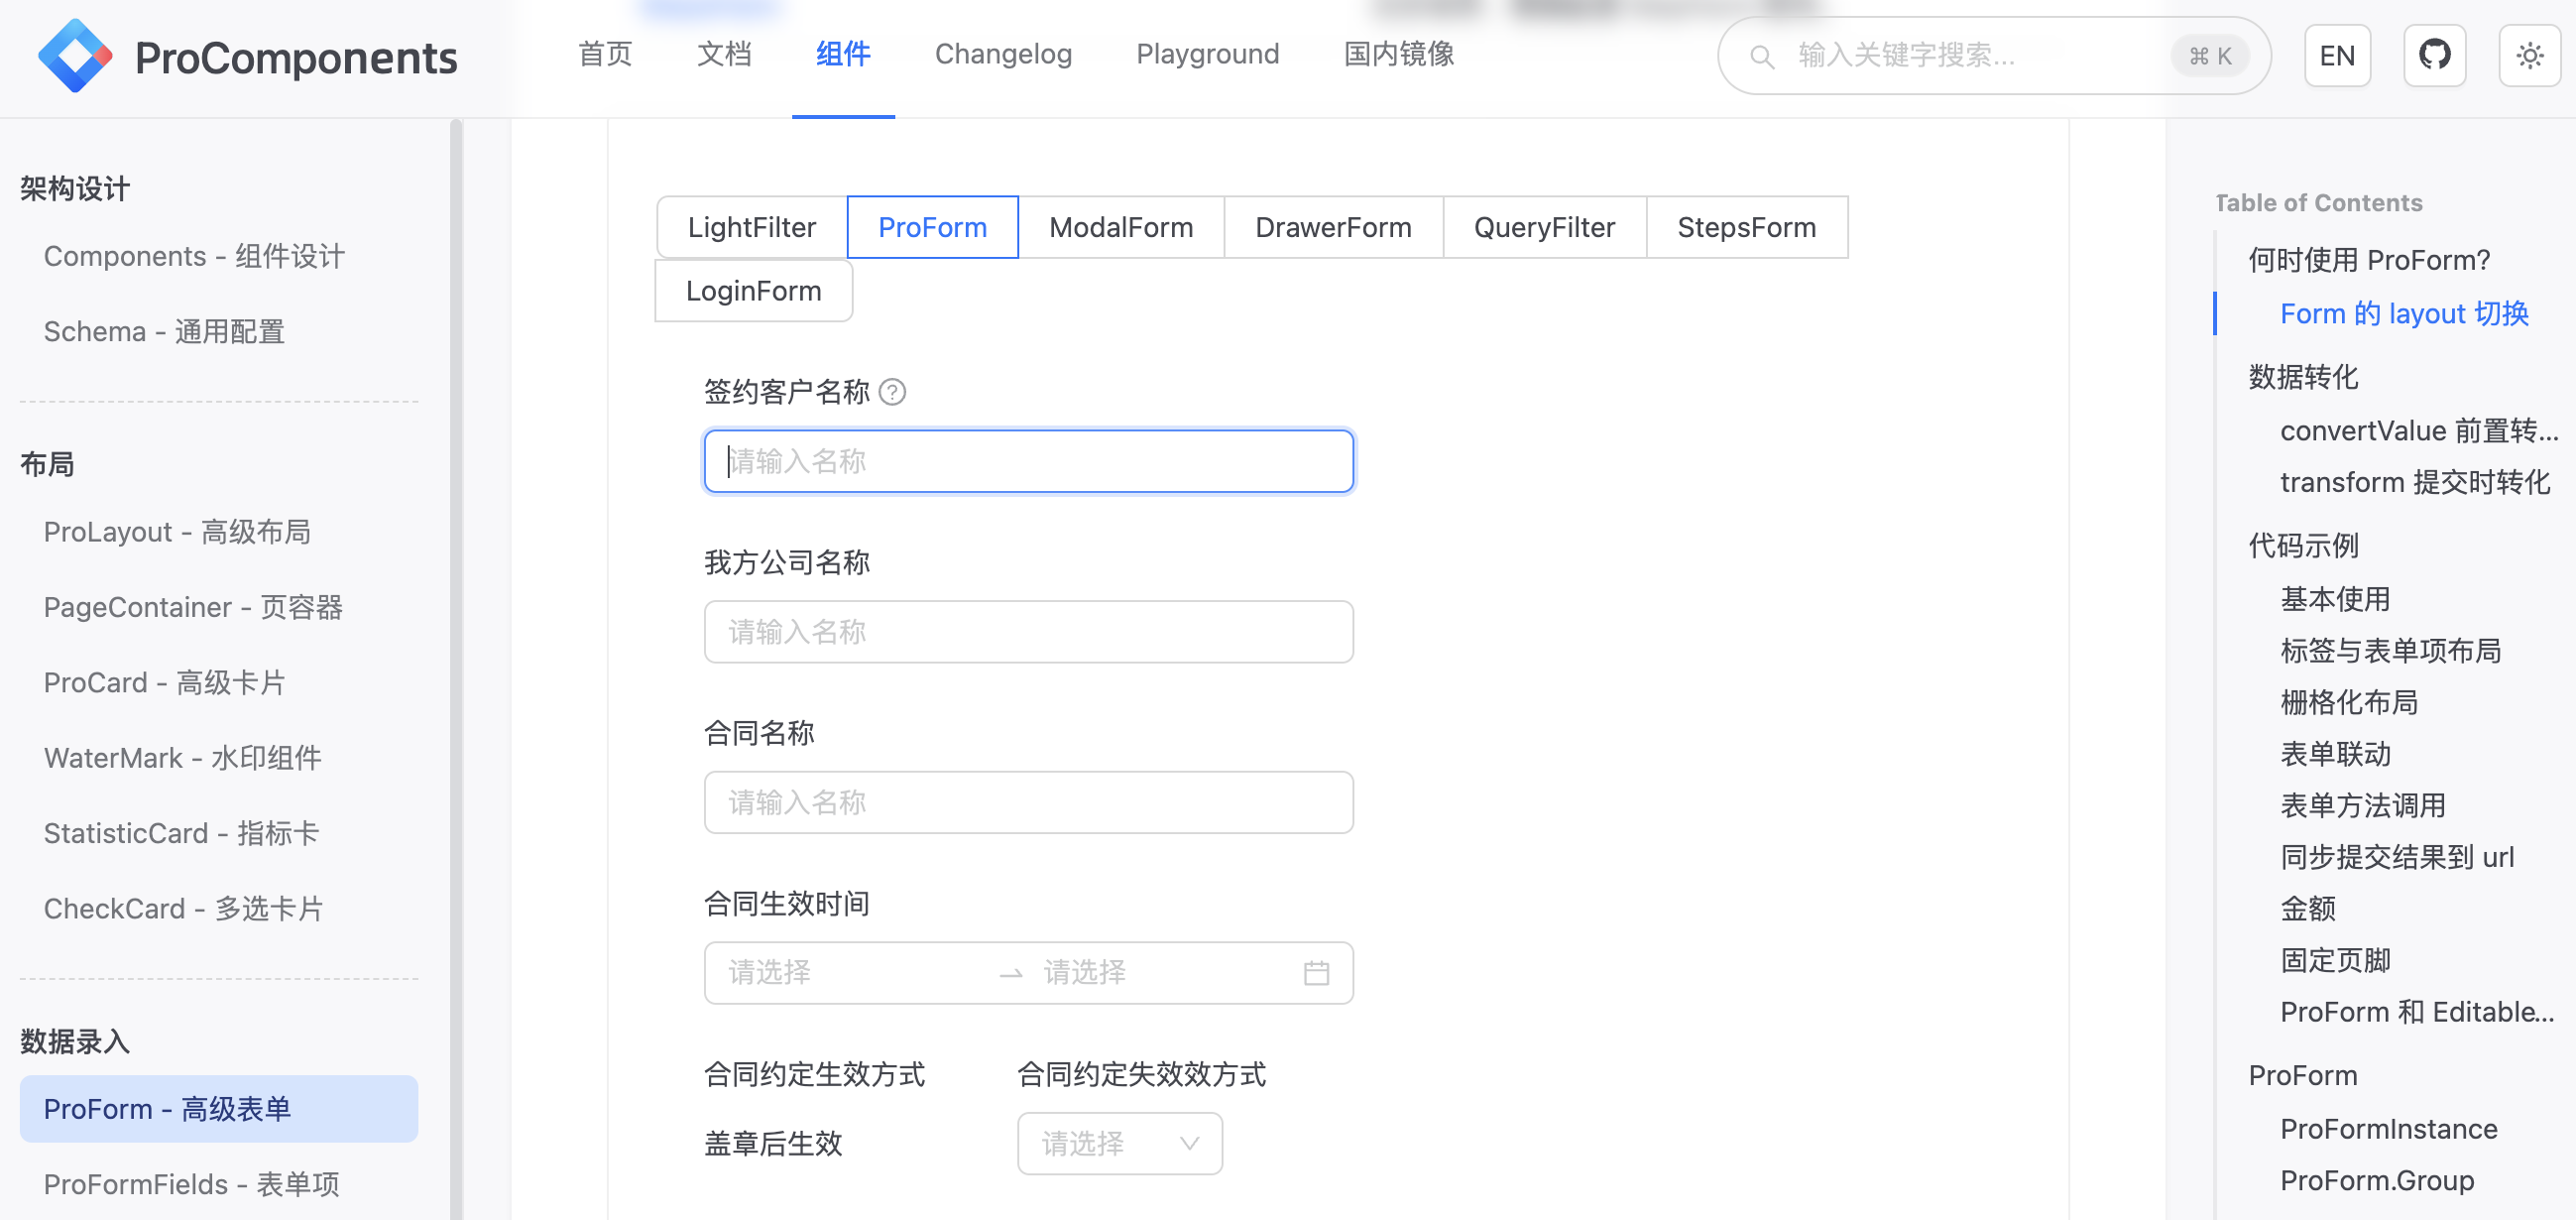Select the ProForm layout radio button
This screenshot has height=1220, width=2576.
pos(931,227)
